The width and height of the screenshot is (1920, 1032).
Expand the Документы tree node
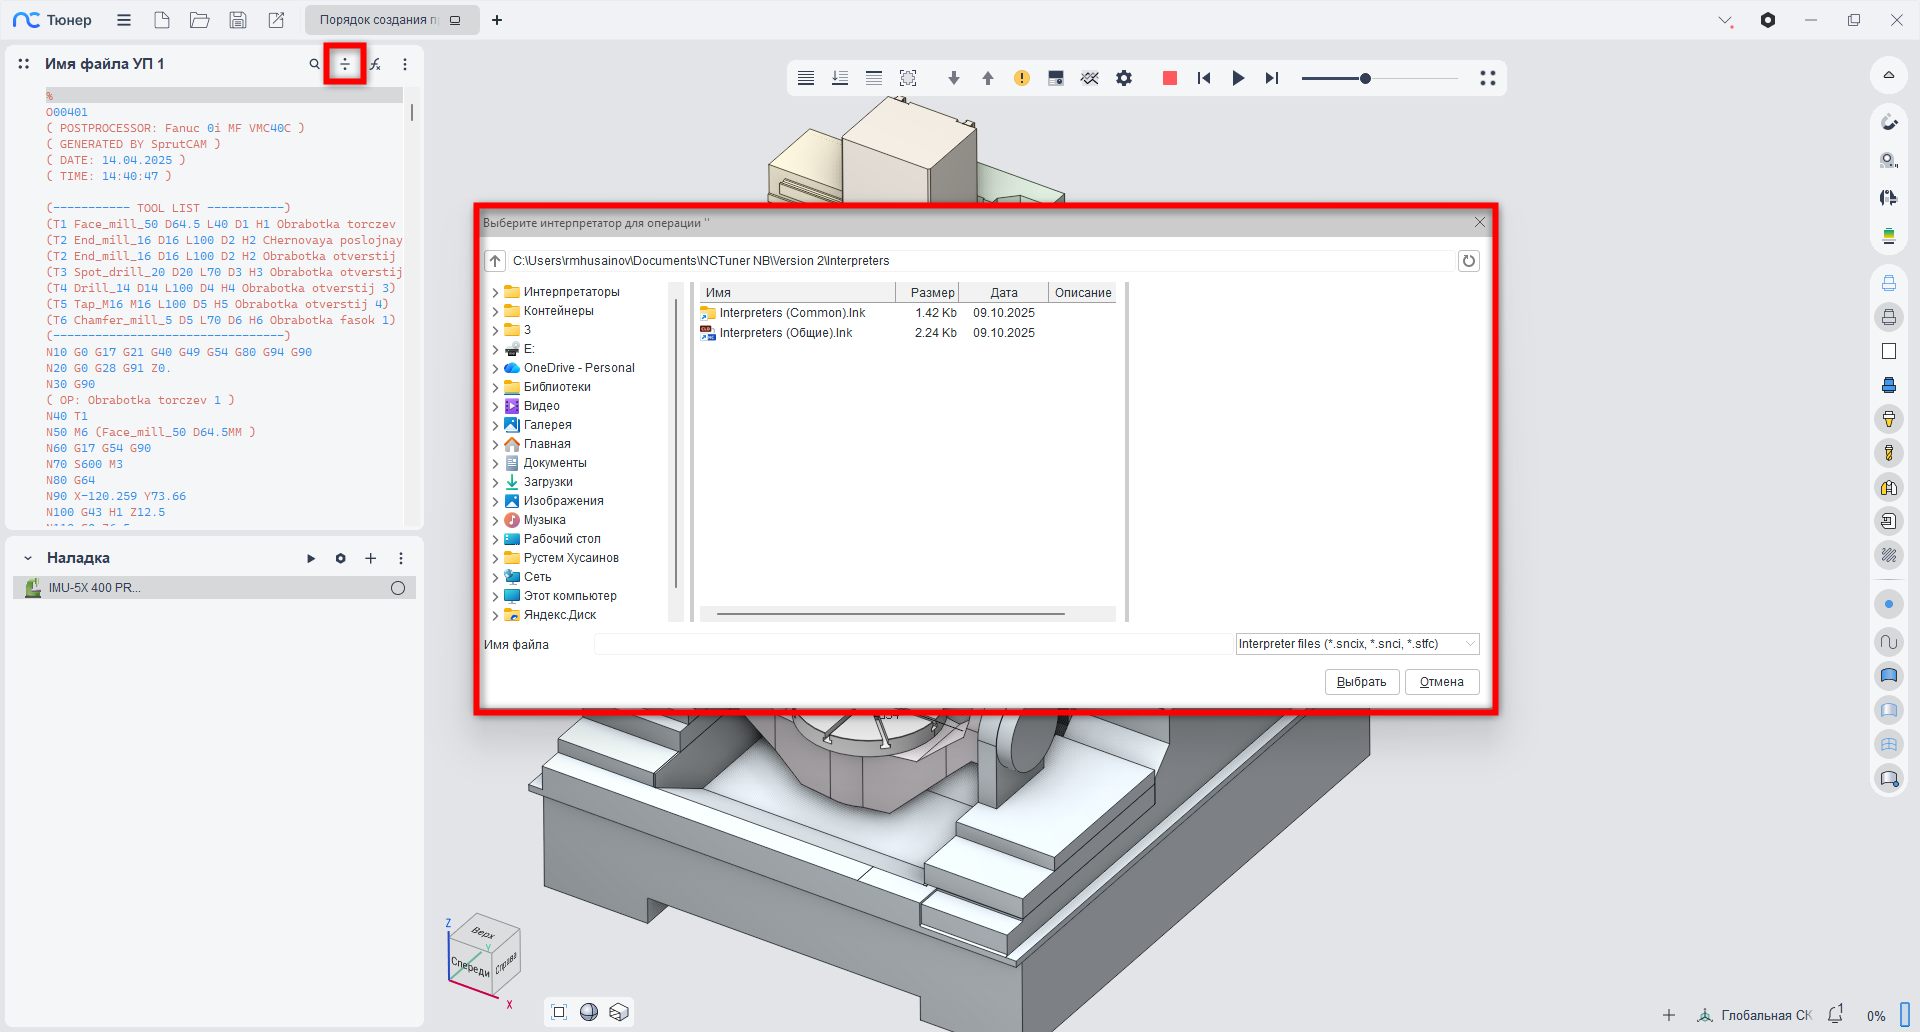(495, 463)
